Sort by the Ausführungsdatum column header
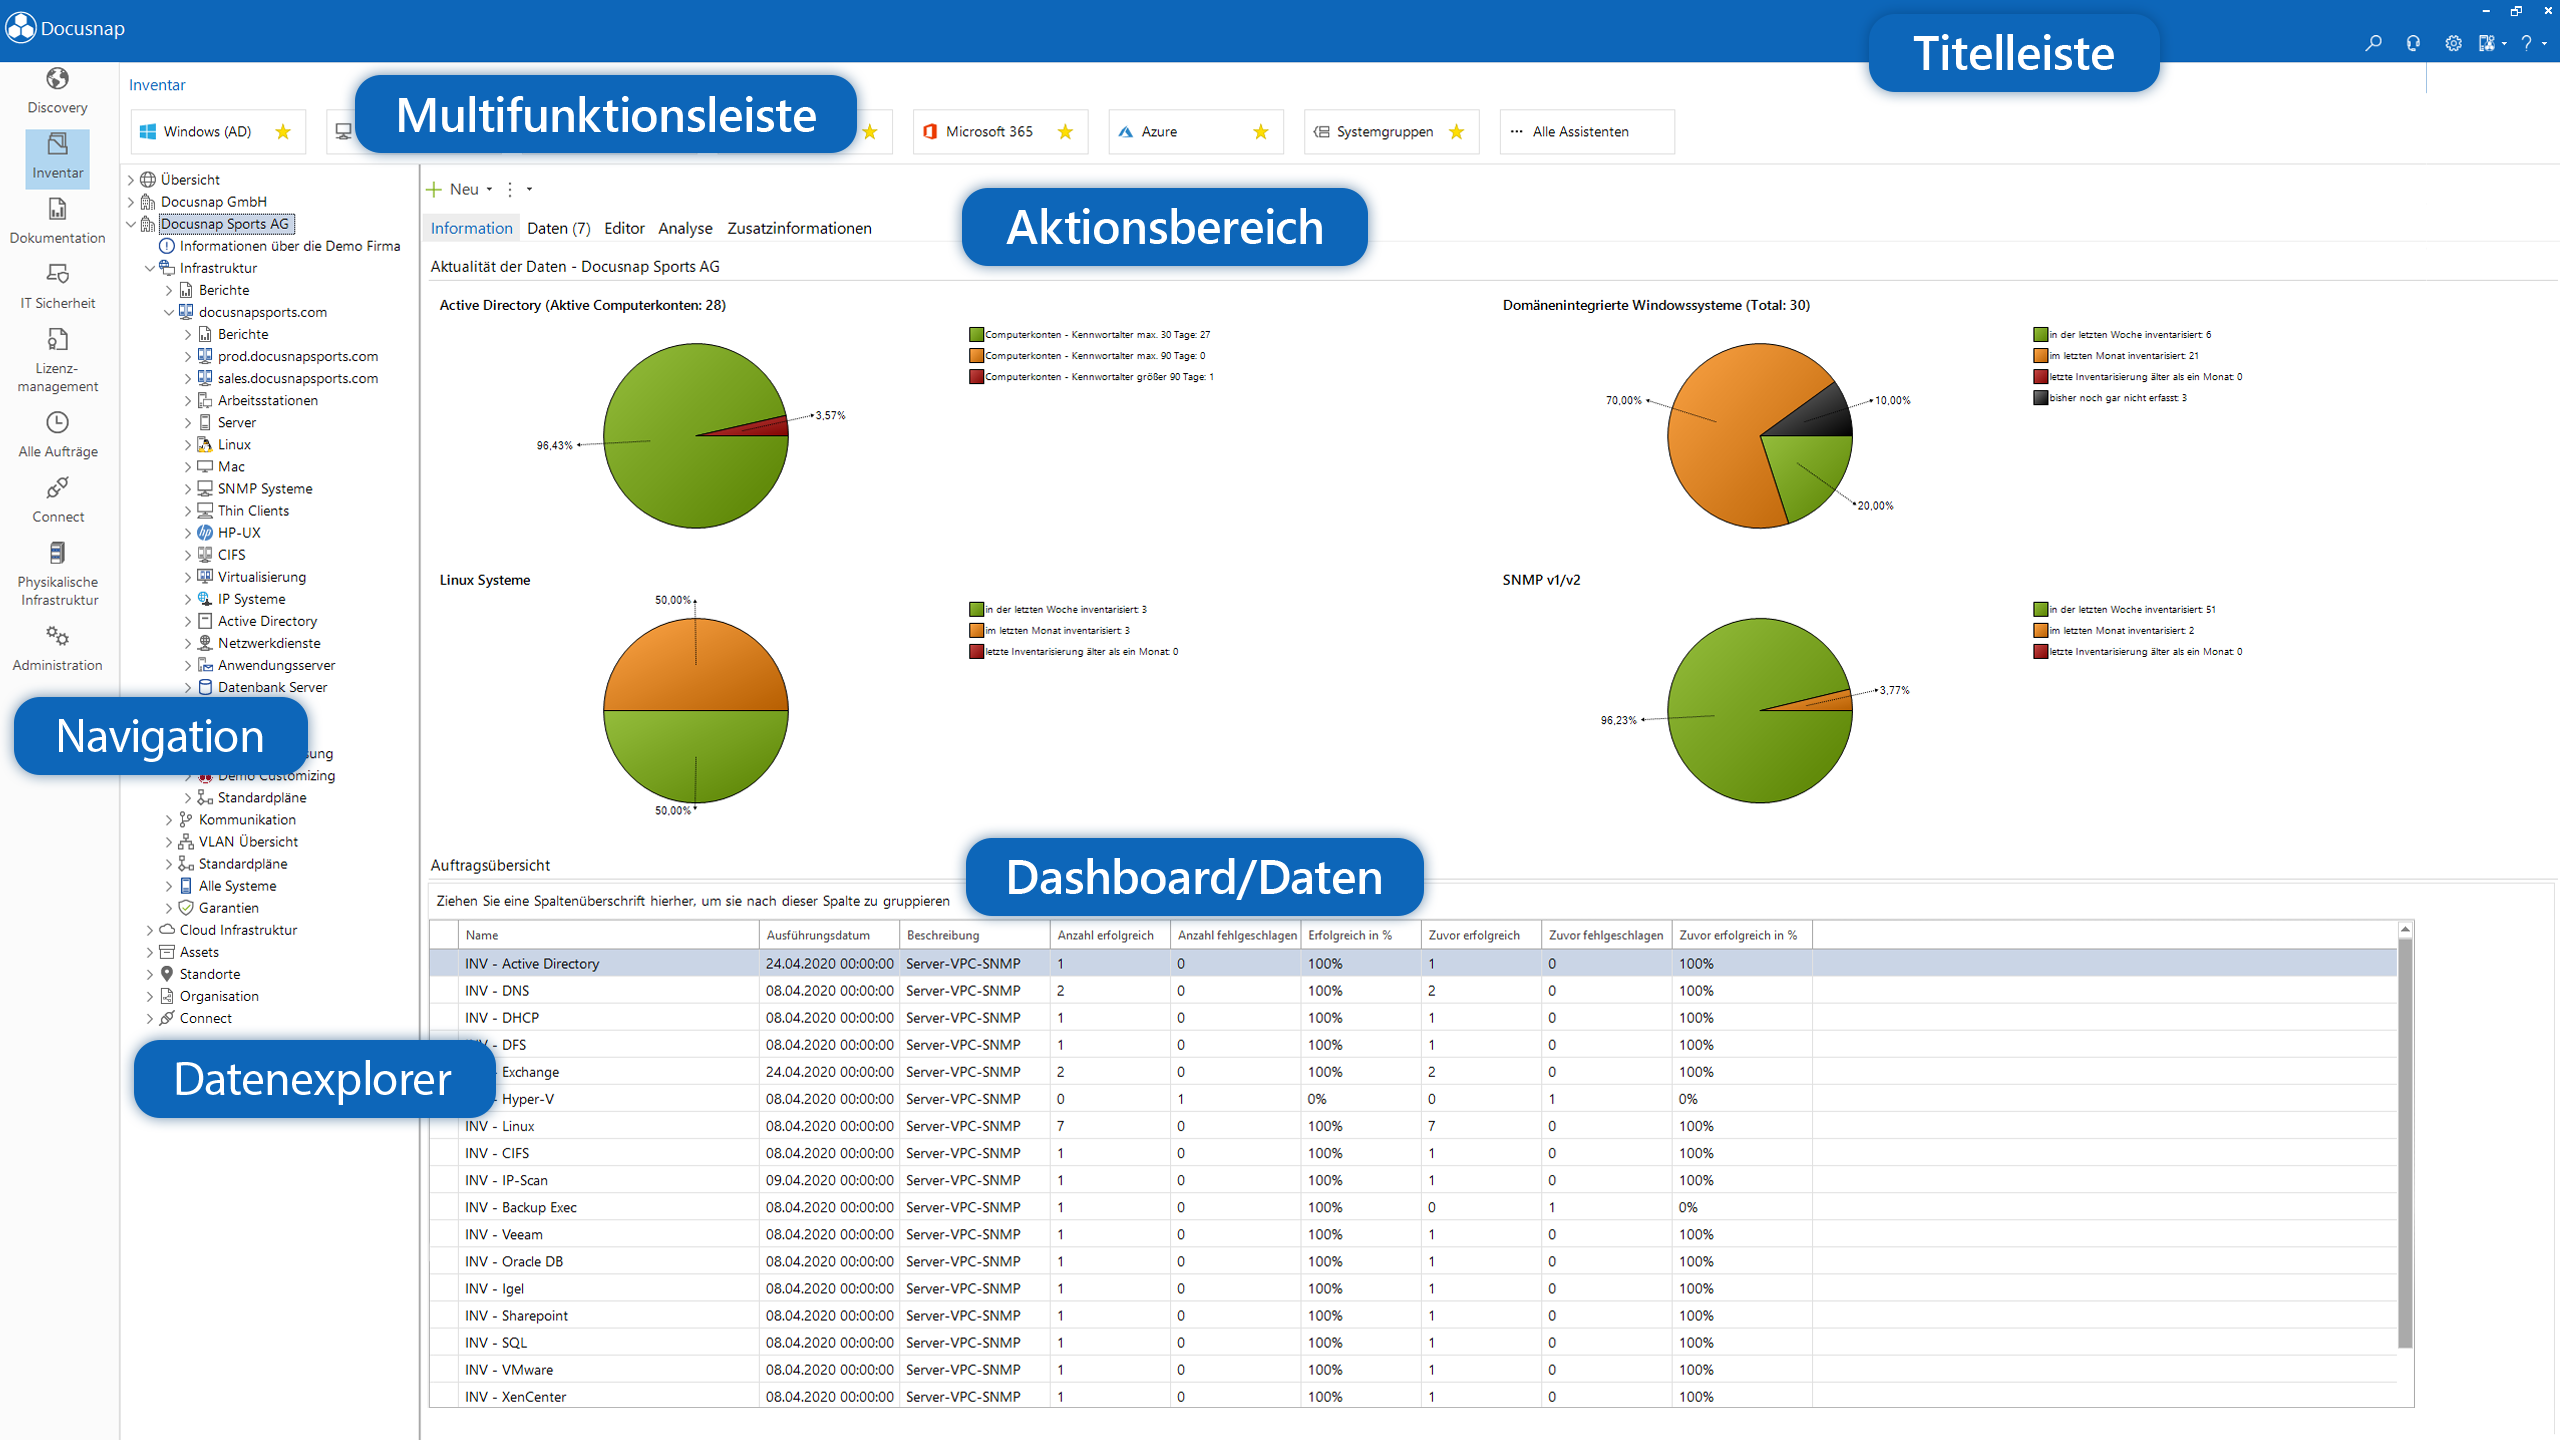Screen dimensions: 2560x1440 click(830, 935)
